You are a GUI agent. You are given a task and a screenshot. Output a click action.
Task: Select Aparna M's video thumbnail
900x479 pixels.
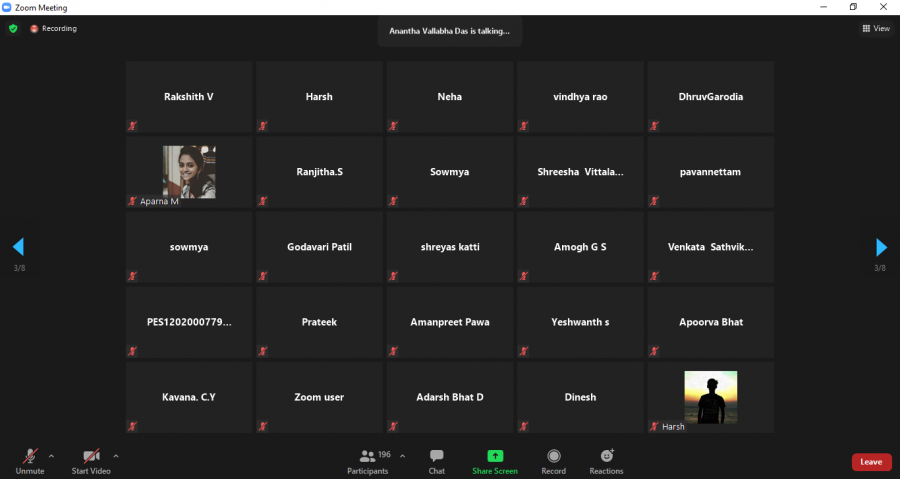click(x=189, y=172)
